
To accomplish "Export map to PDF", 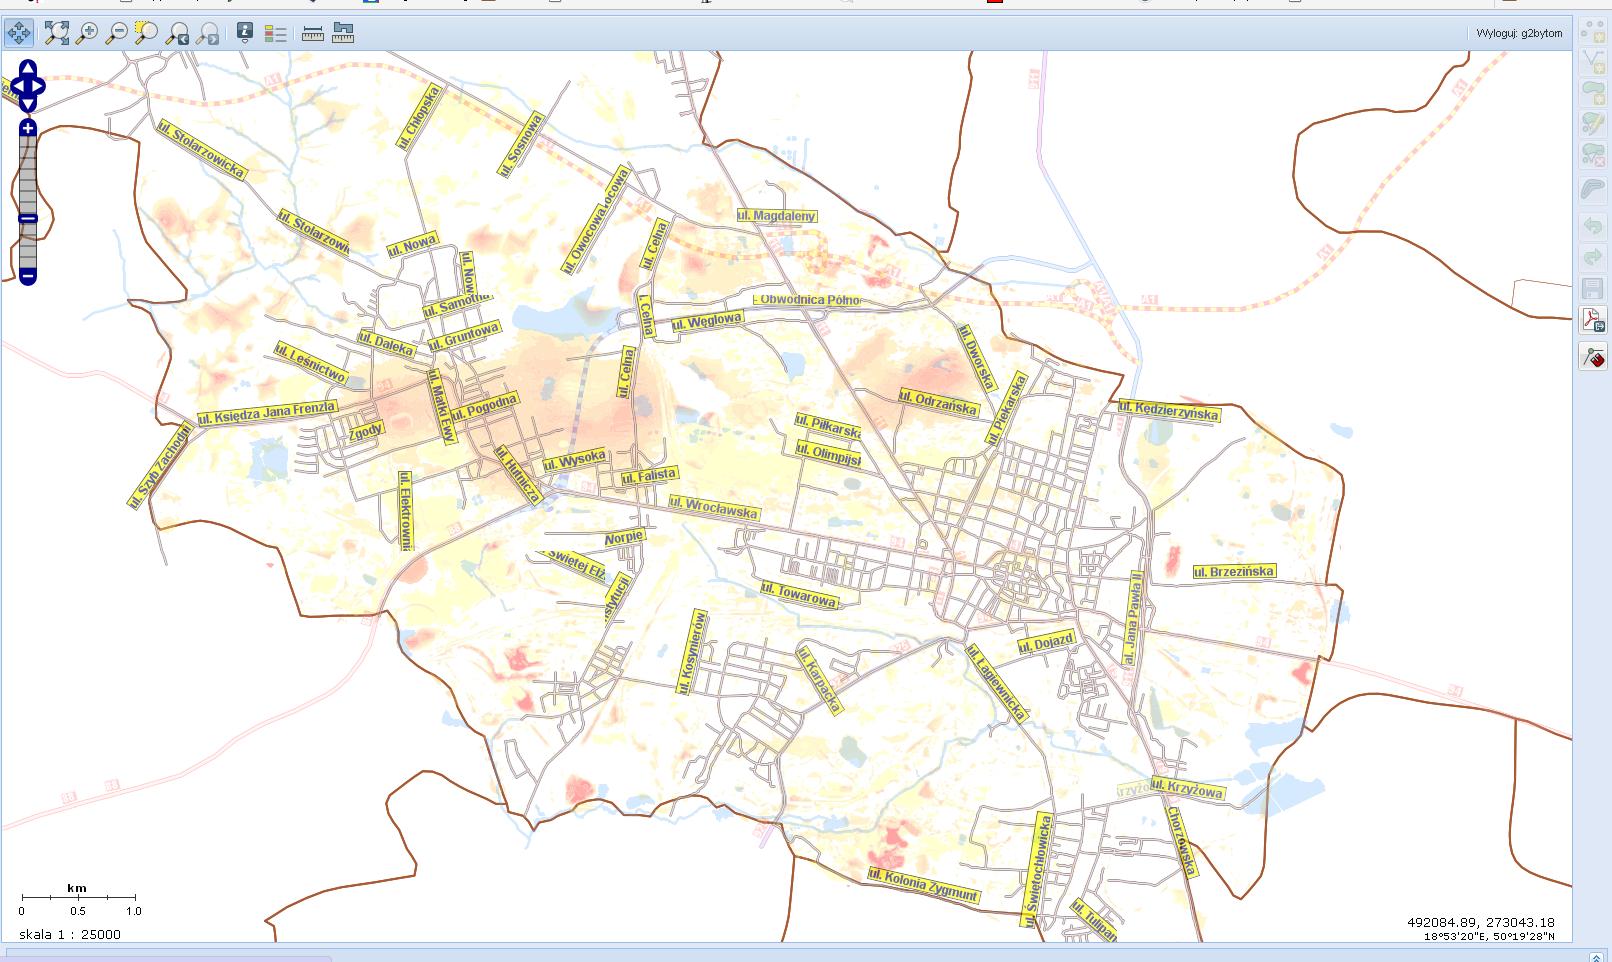I will (x=1592, y=320).
